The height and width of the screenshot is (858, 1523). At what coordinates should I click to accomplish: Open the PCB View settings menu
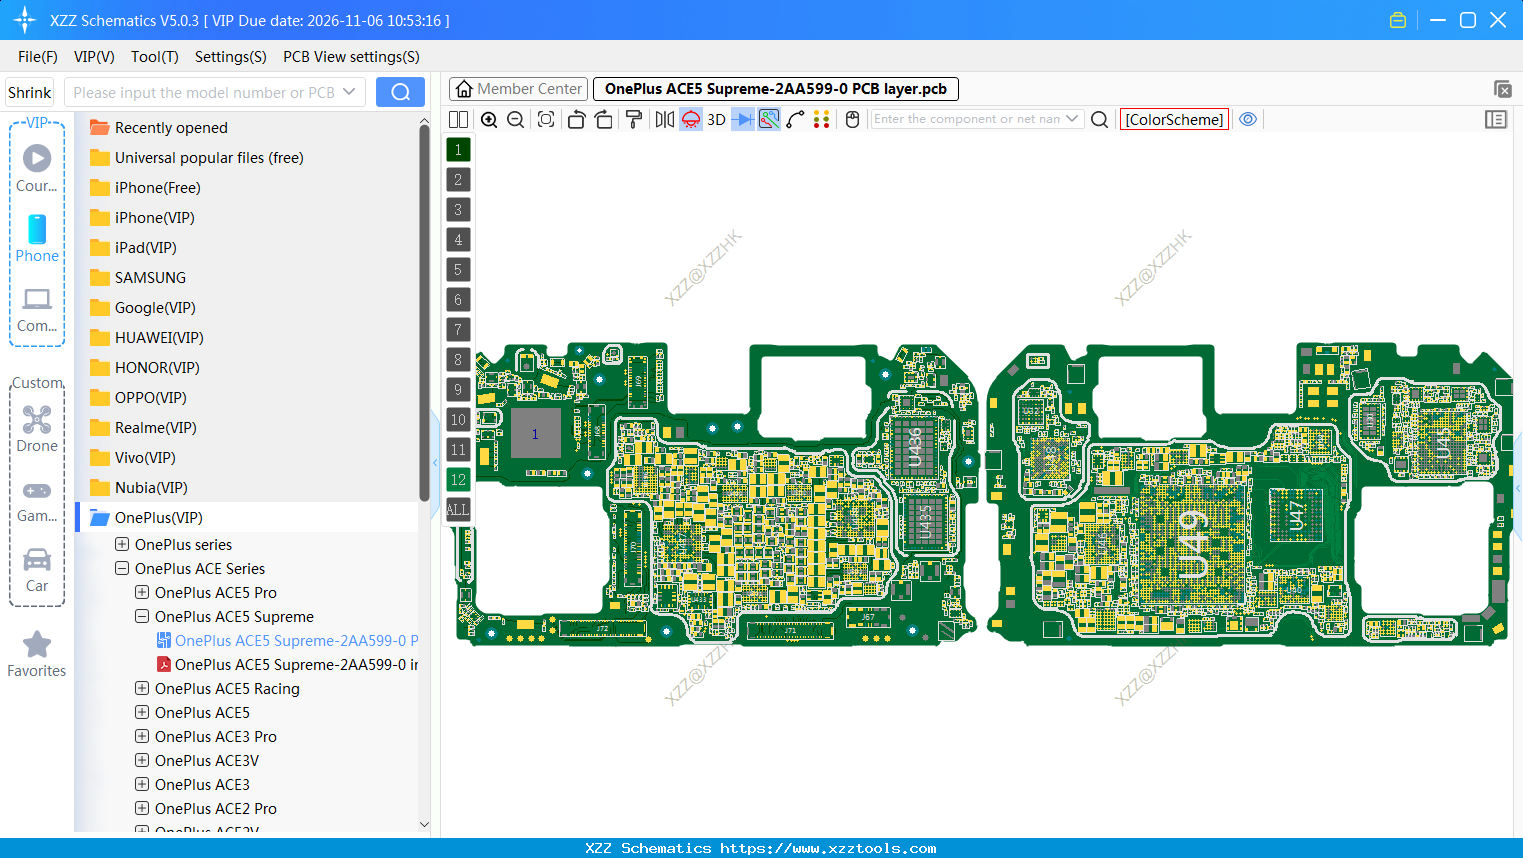[350, 57]
